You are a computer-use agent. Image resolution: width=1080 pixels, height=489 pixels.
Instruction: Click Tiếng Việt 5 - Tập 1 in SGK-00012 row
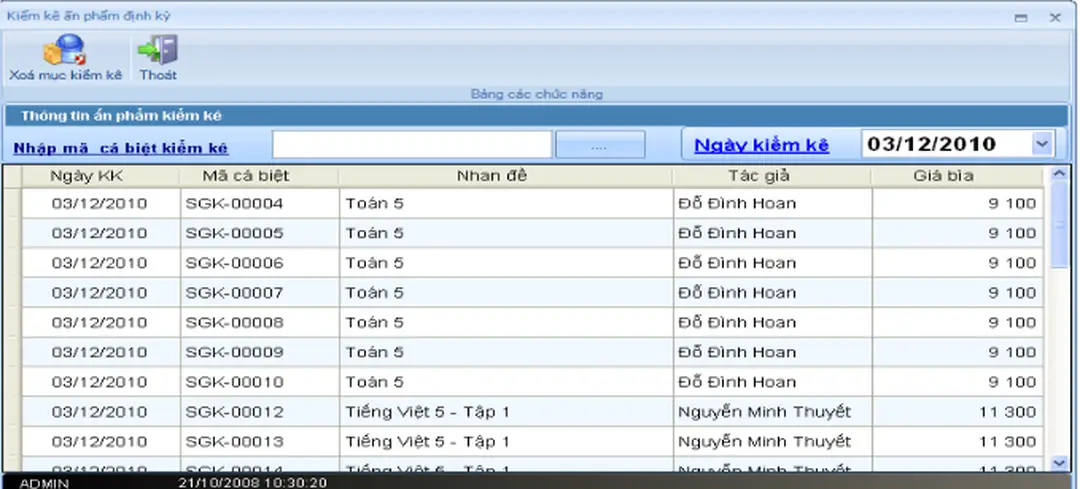tap(427, 412)
